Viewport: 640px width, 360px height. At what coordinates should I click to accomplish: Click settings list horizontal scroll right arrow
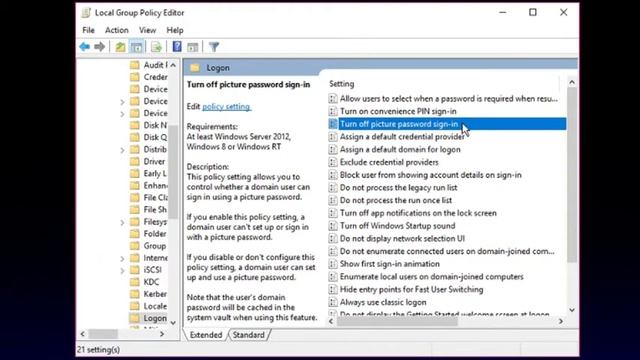(x=561, y=321)
